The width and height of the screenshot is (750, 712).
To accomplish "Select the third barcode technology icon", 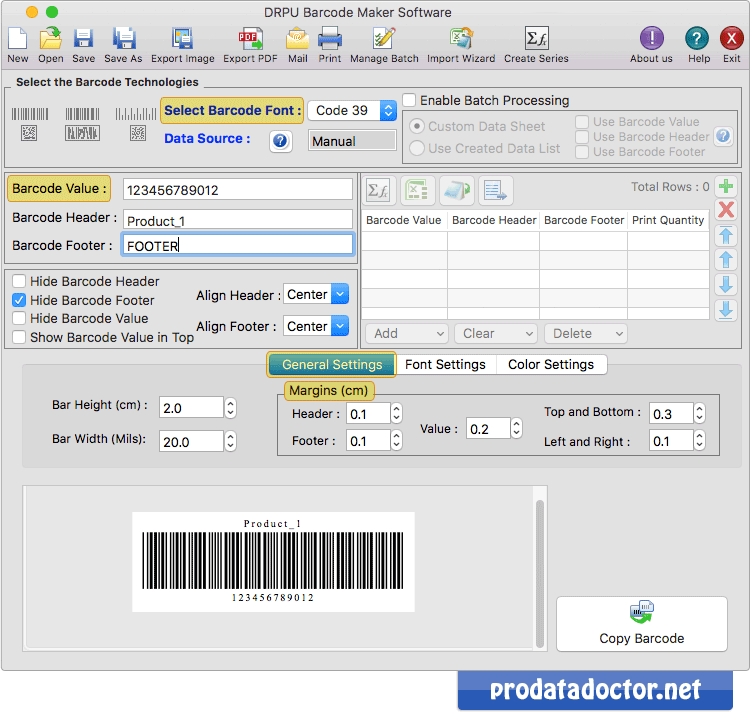I will (x=136, y=124).
